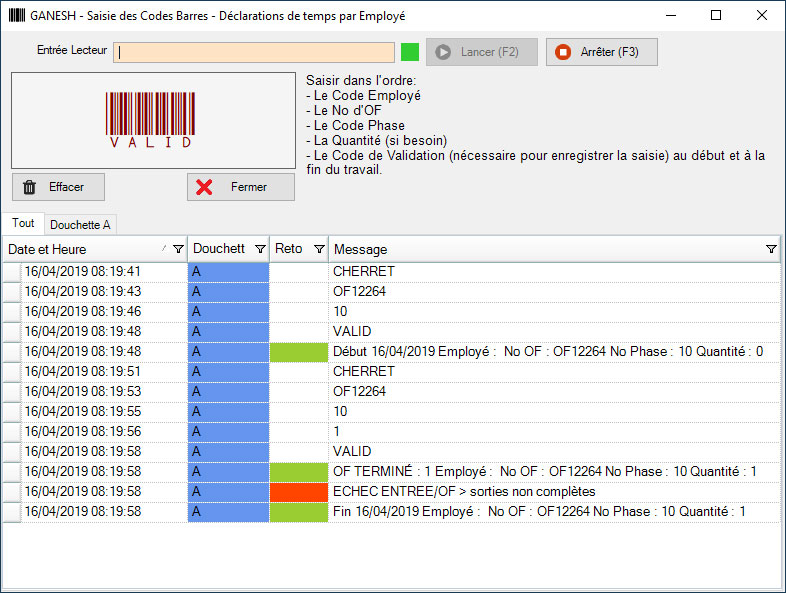
Task: Click the Début 16/04/2019 message row
Action: coord(548,352)
